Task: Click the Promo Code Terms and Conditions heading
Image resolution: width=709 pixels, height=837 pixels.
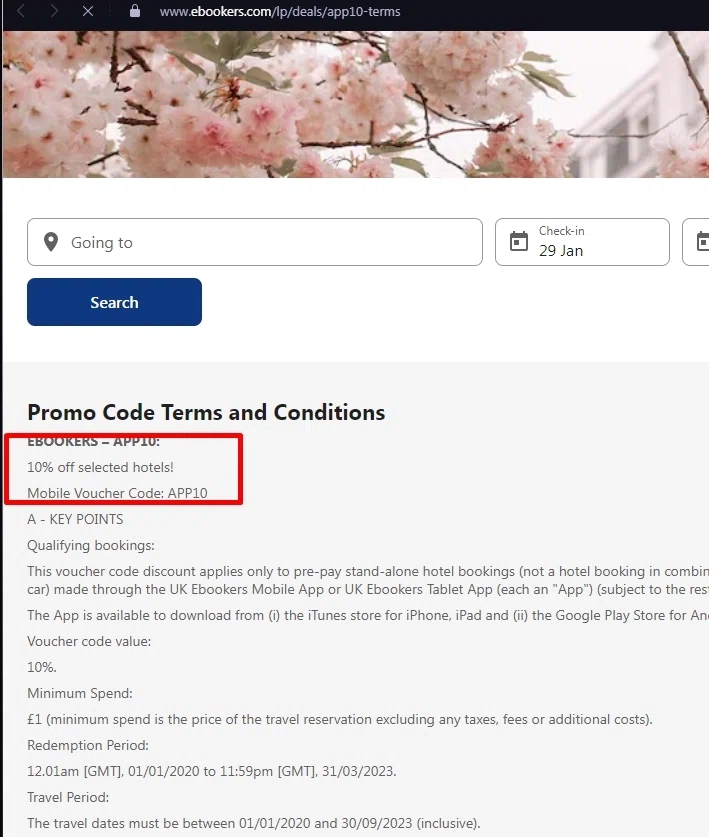Action: click(x=206, y=412)
